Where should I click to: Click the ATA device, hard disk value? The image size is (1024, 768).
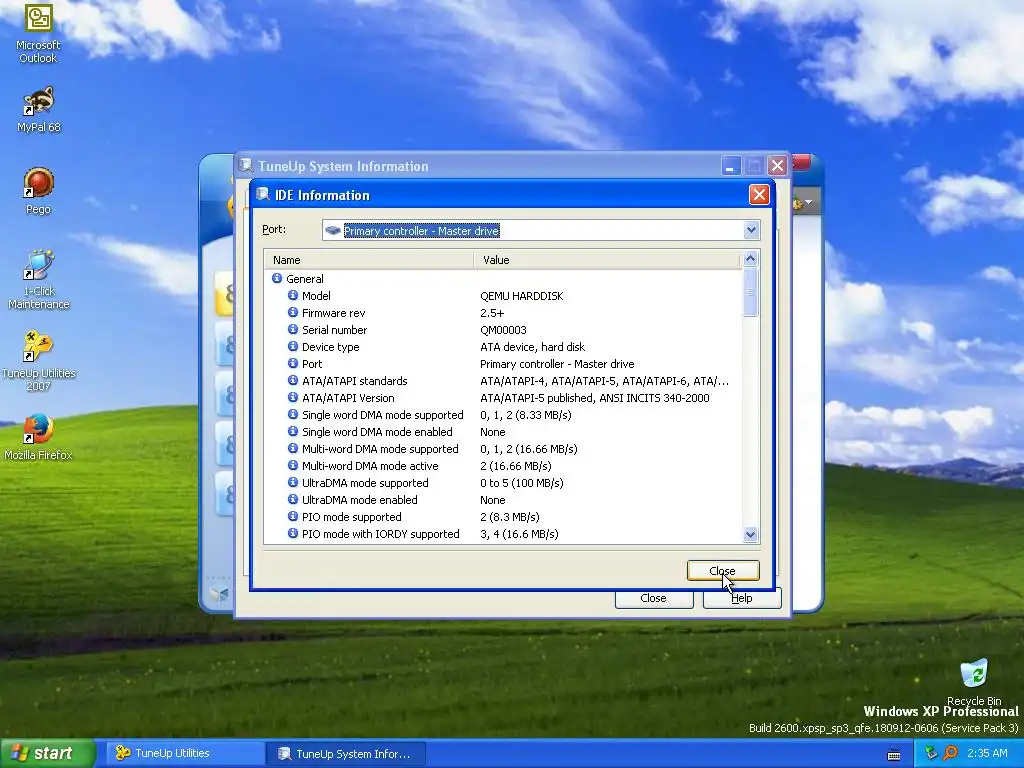tap(532, 347)
